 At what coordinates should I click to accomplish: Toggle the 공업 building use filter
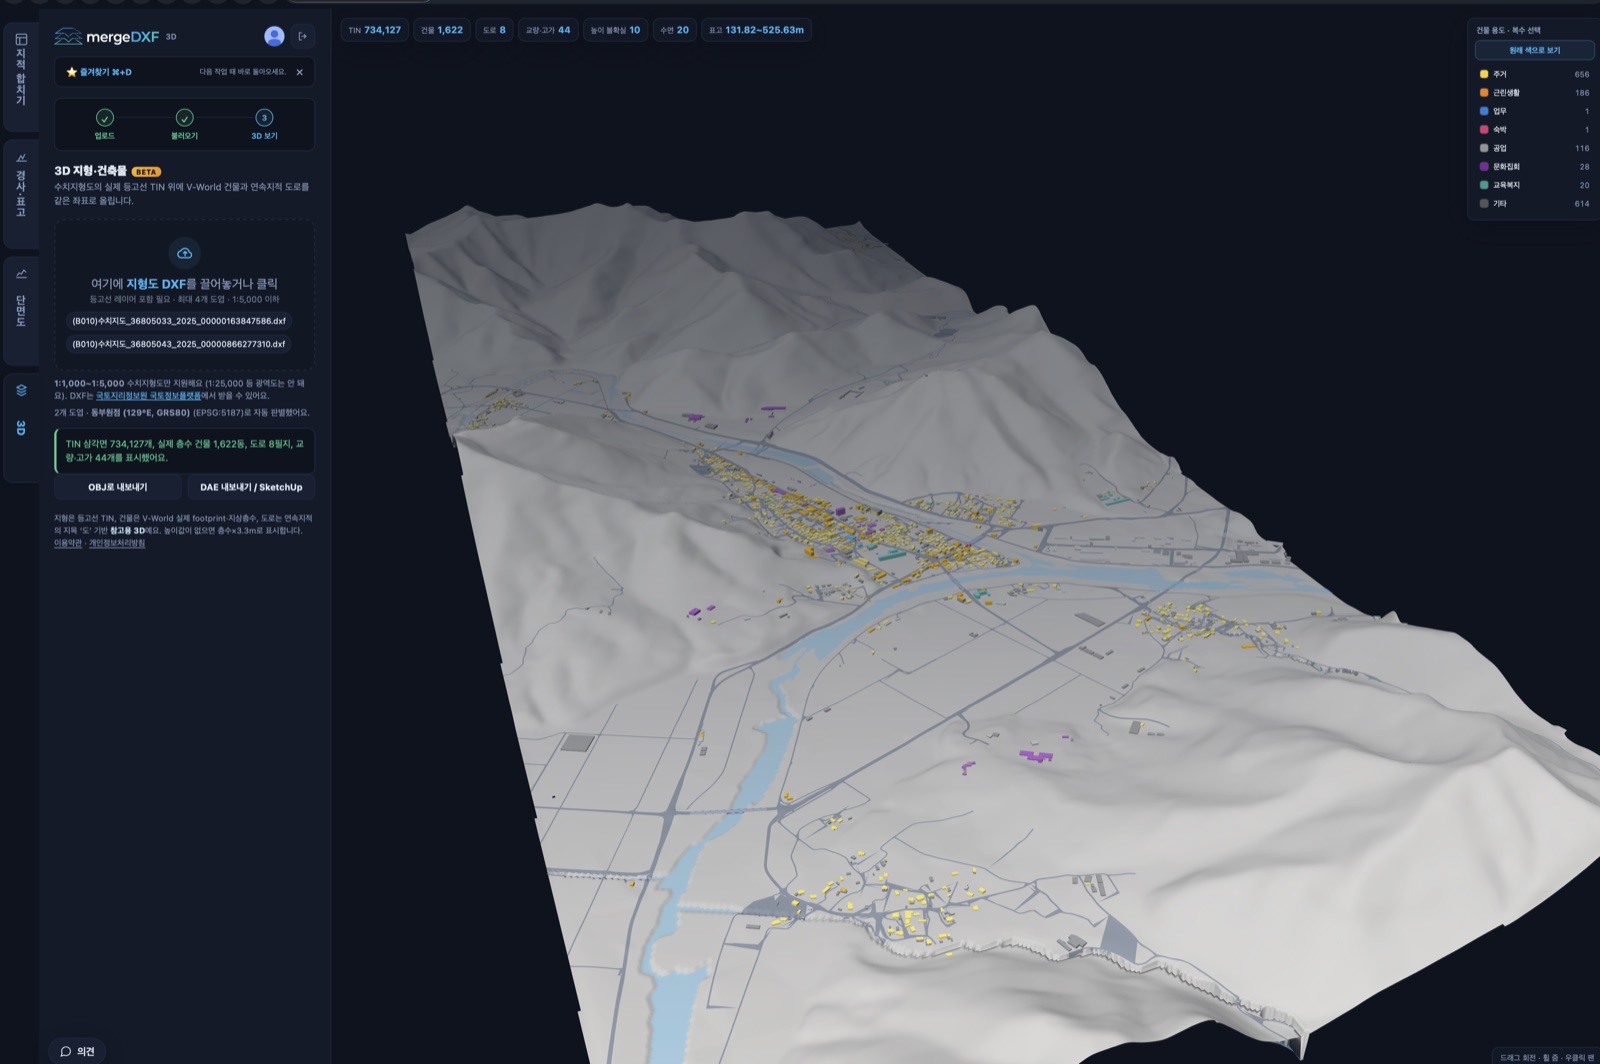click(x=1533, y=148)
